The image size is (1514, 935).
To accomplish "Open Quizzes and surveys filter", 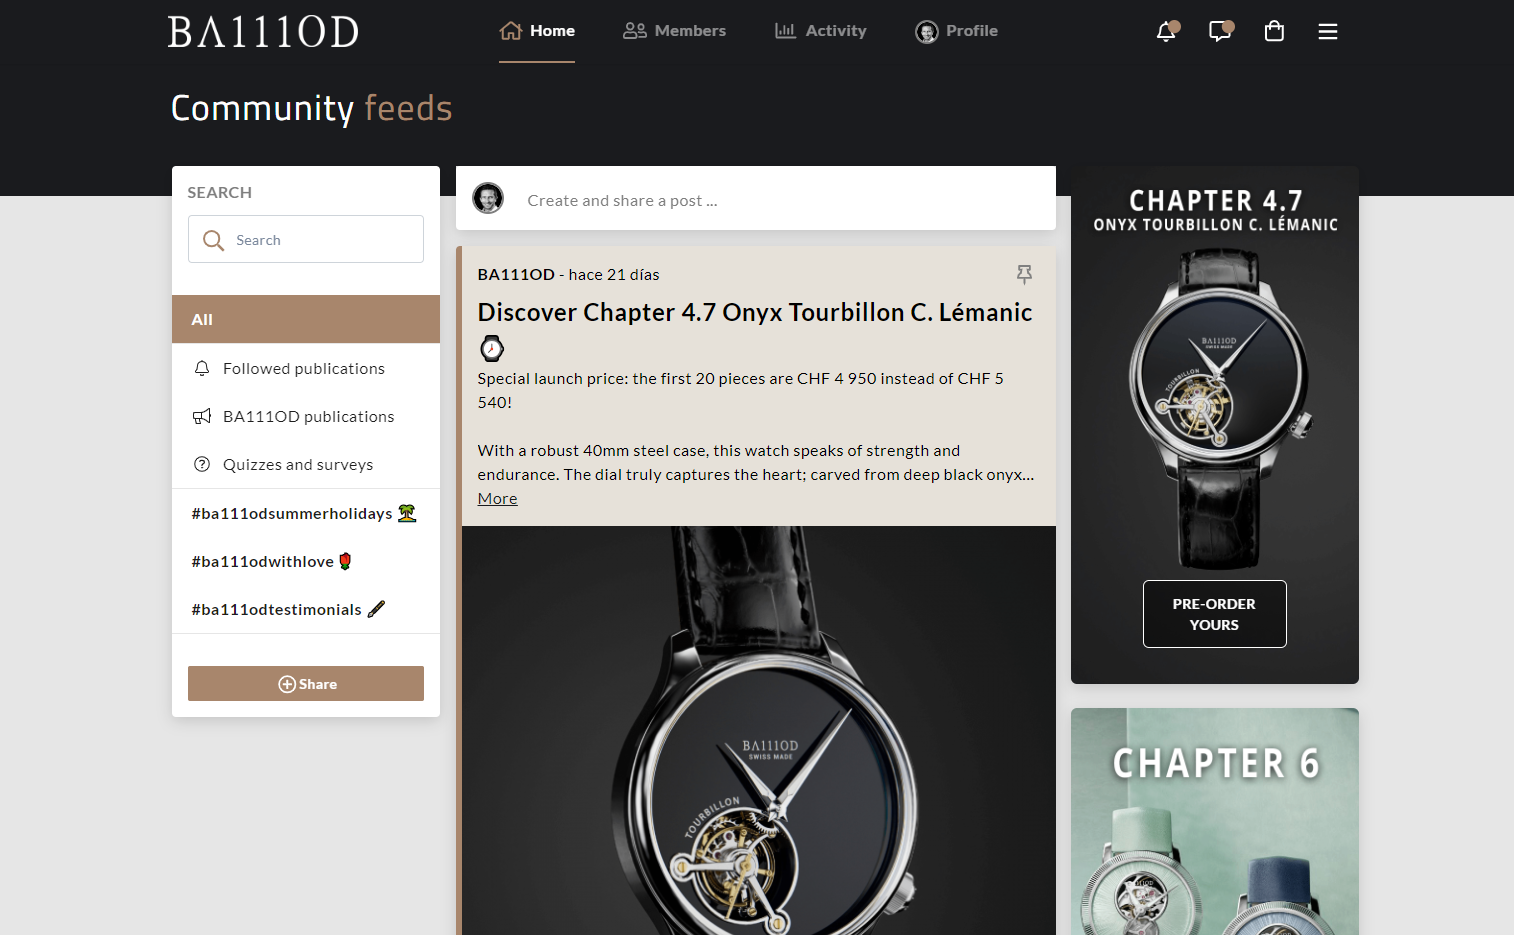I will 306,464.
